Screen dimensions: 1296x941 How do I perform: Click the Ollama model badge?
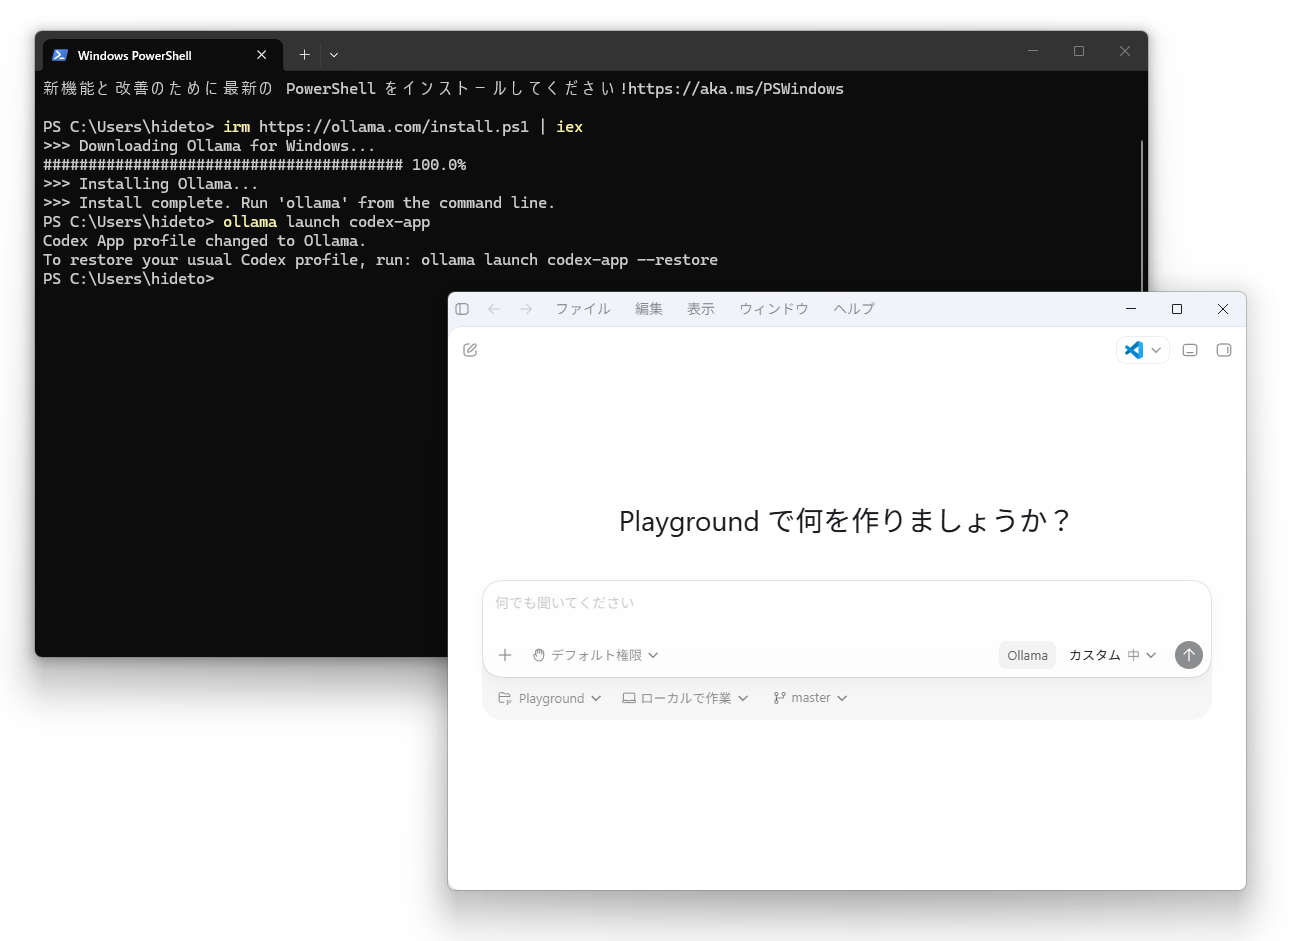pos(1027,655)
